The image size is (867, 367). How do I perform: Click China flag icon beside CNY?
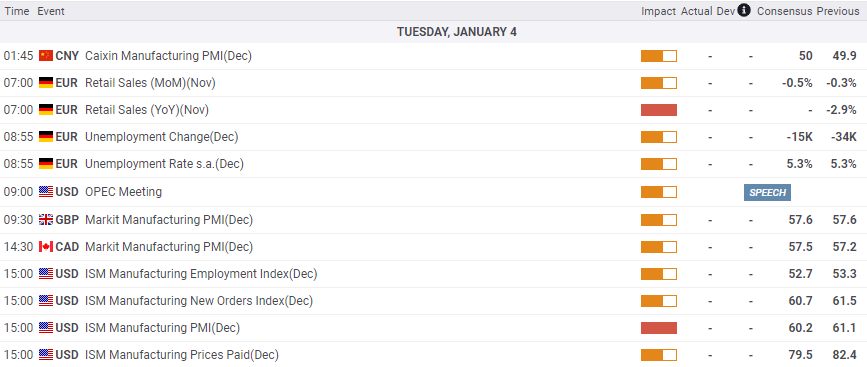click(x=46, y=56)
